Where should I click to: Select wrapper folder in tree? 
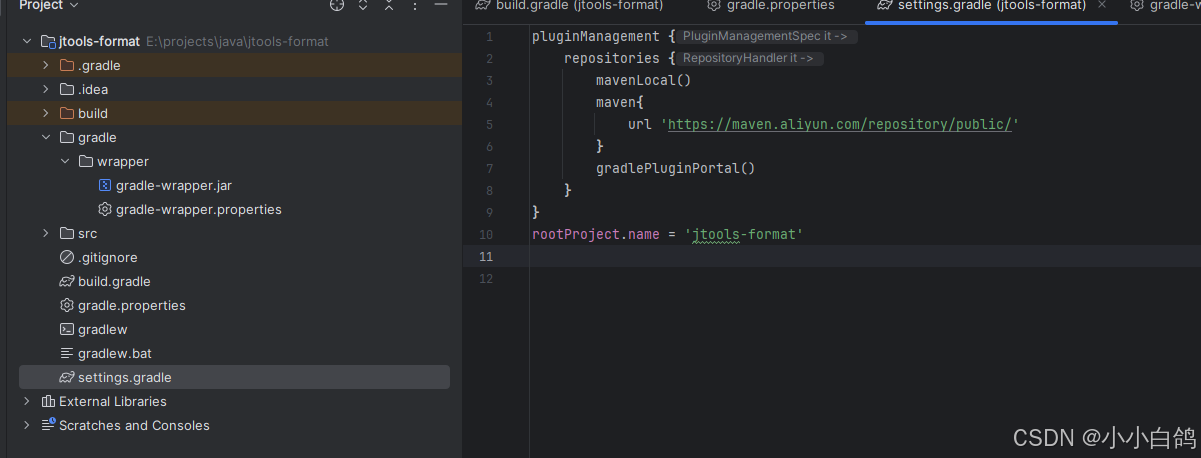(123, 162)
